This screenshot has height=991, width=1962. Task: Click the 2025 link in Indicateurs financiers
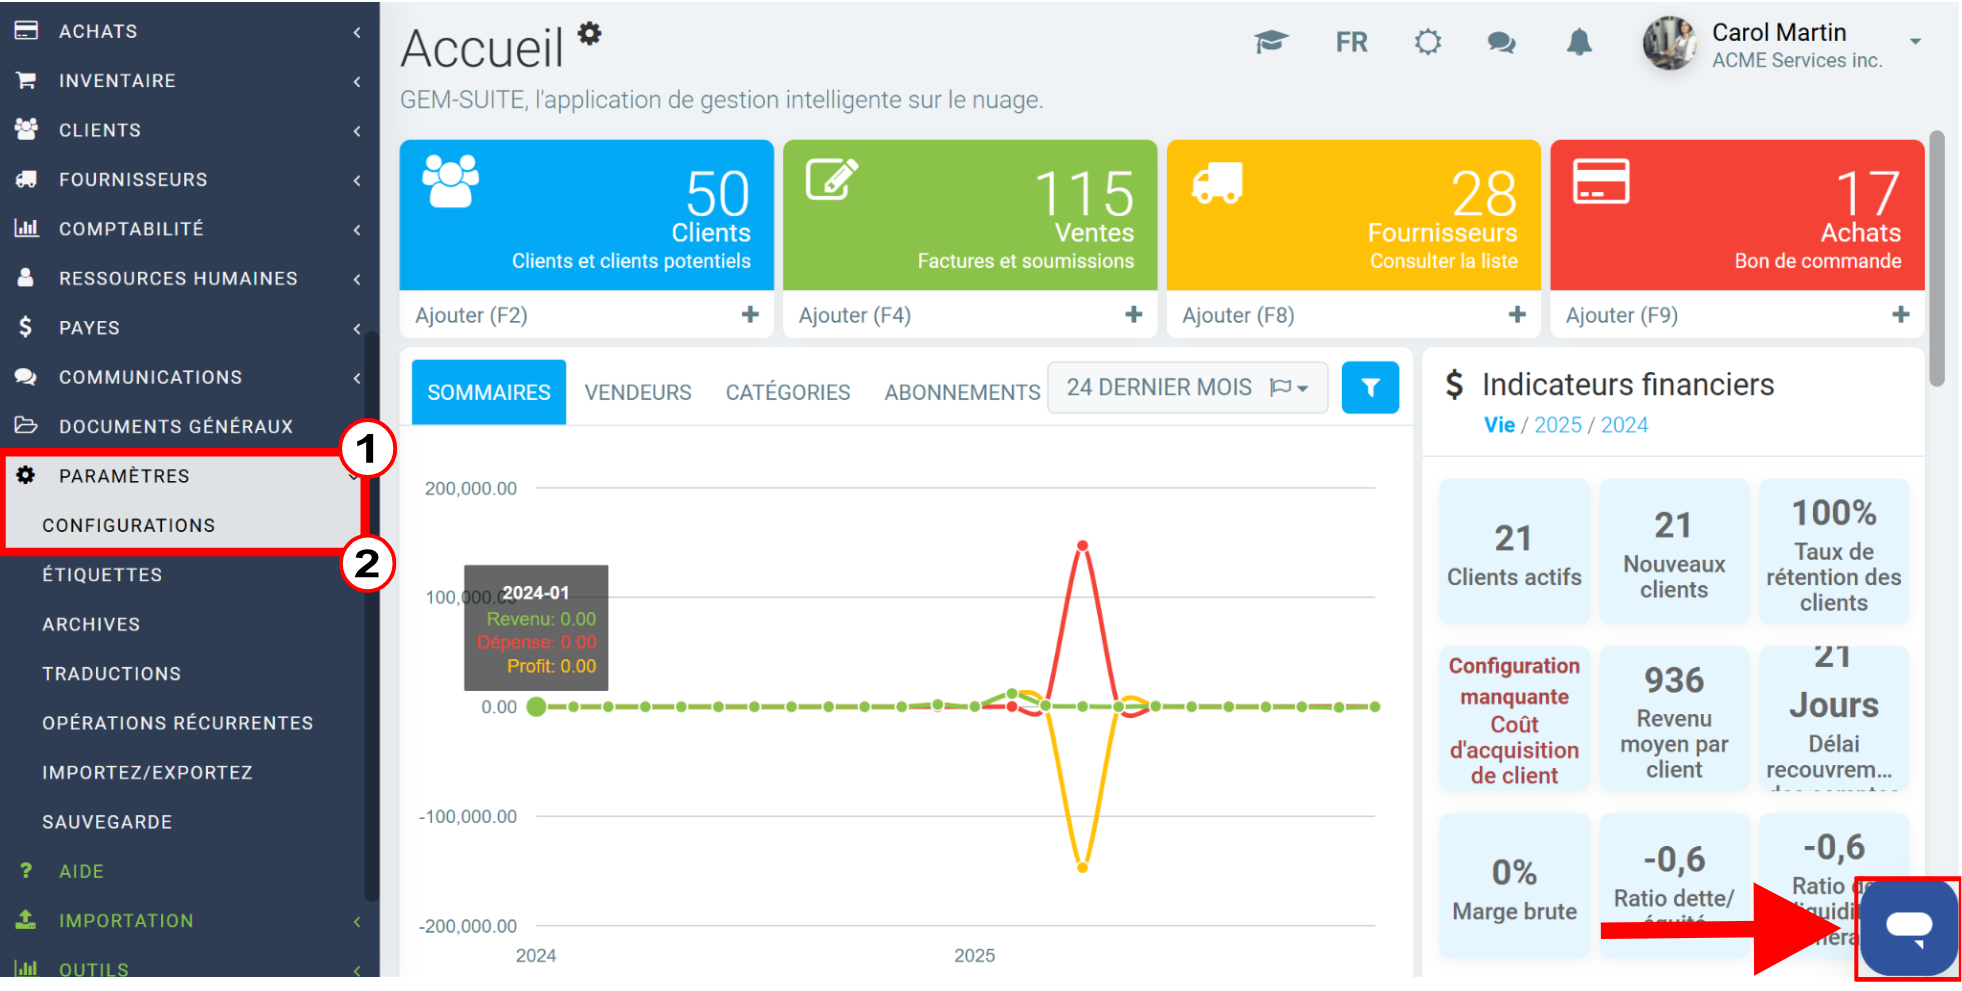[1558, 425]
